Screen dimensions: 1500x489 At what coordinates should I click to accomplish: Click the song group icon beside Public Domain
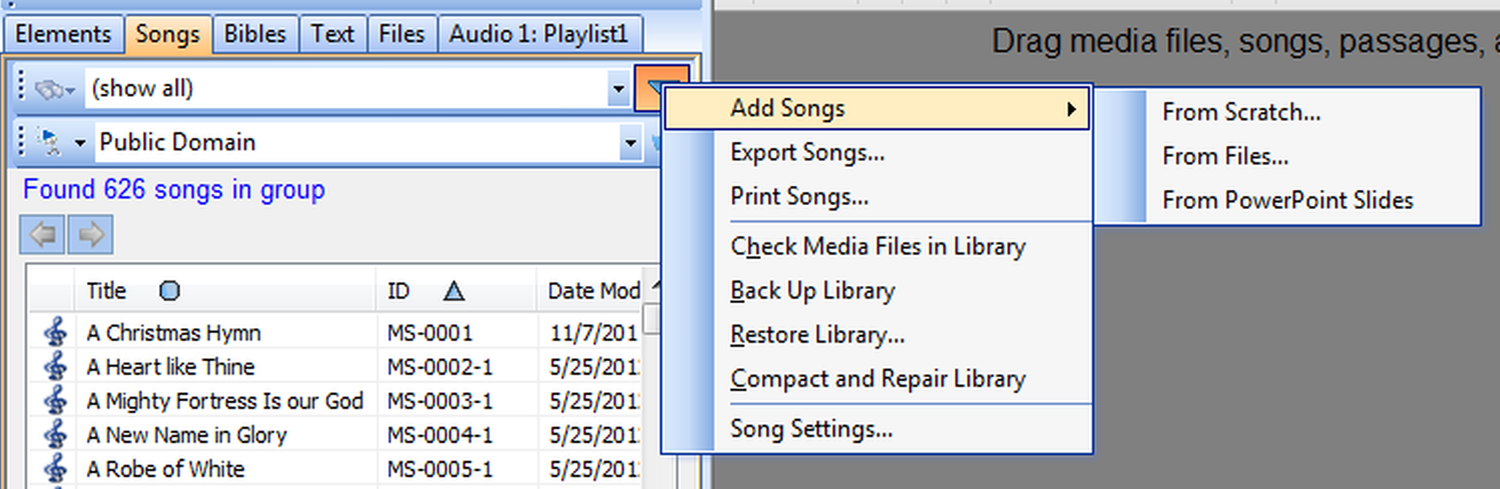coord(49,143)
